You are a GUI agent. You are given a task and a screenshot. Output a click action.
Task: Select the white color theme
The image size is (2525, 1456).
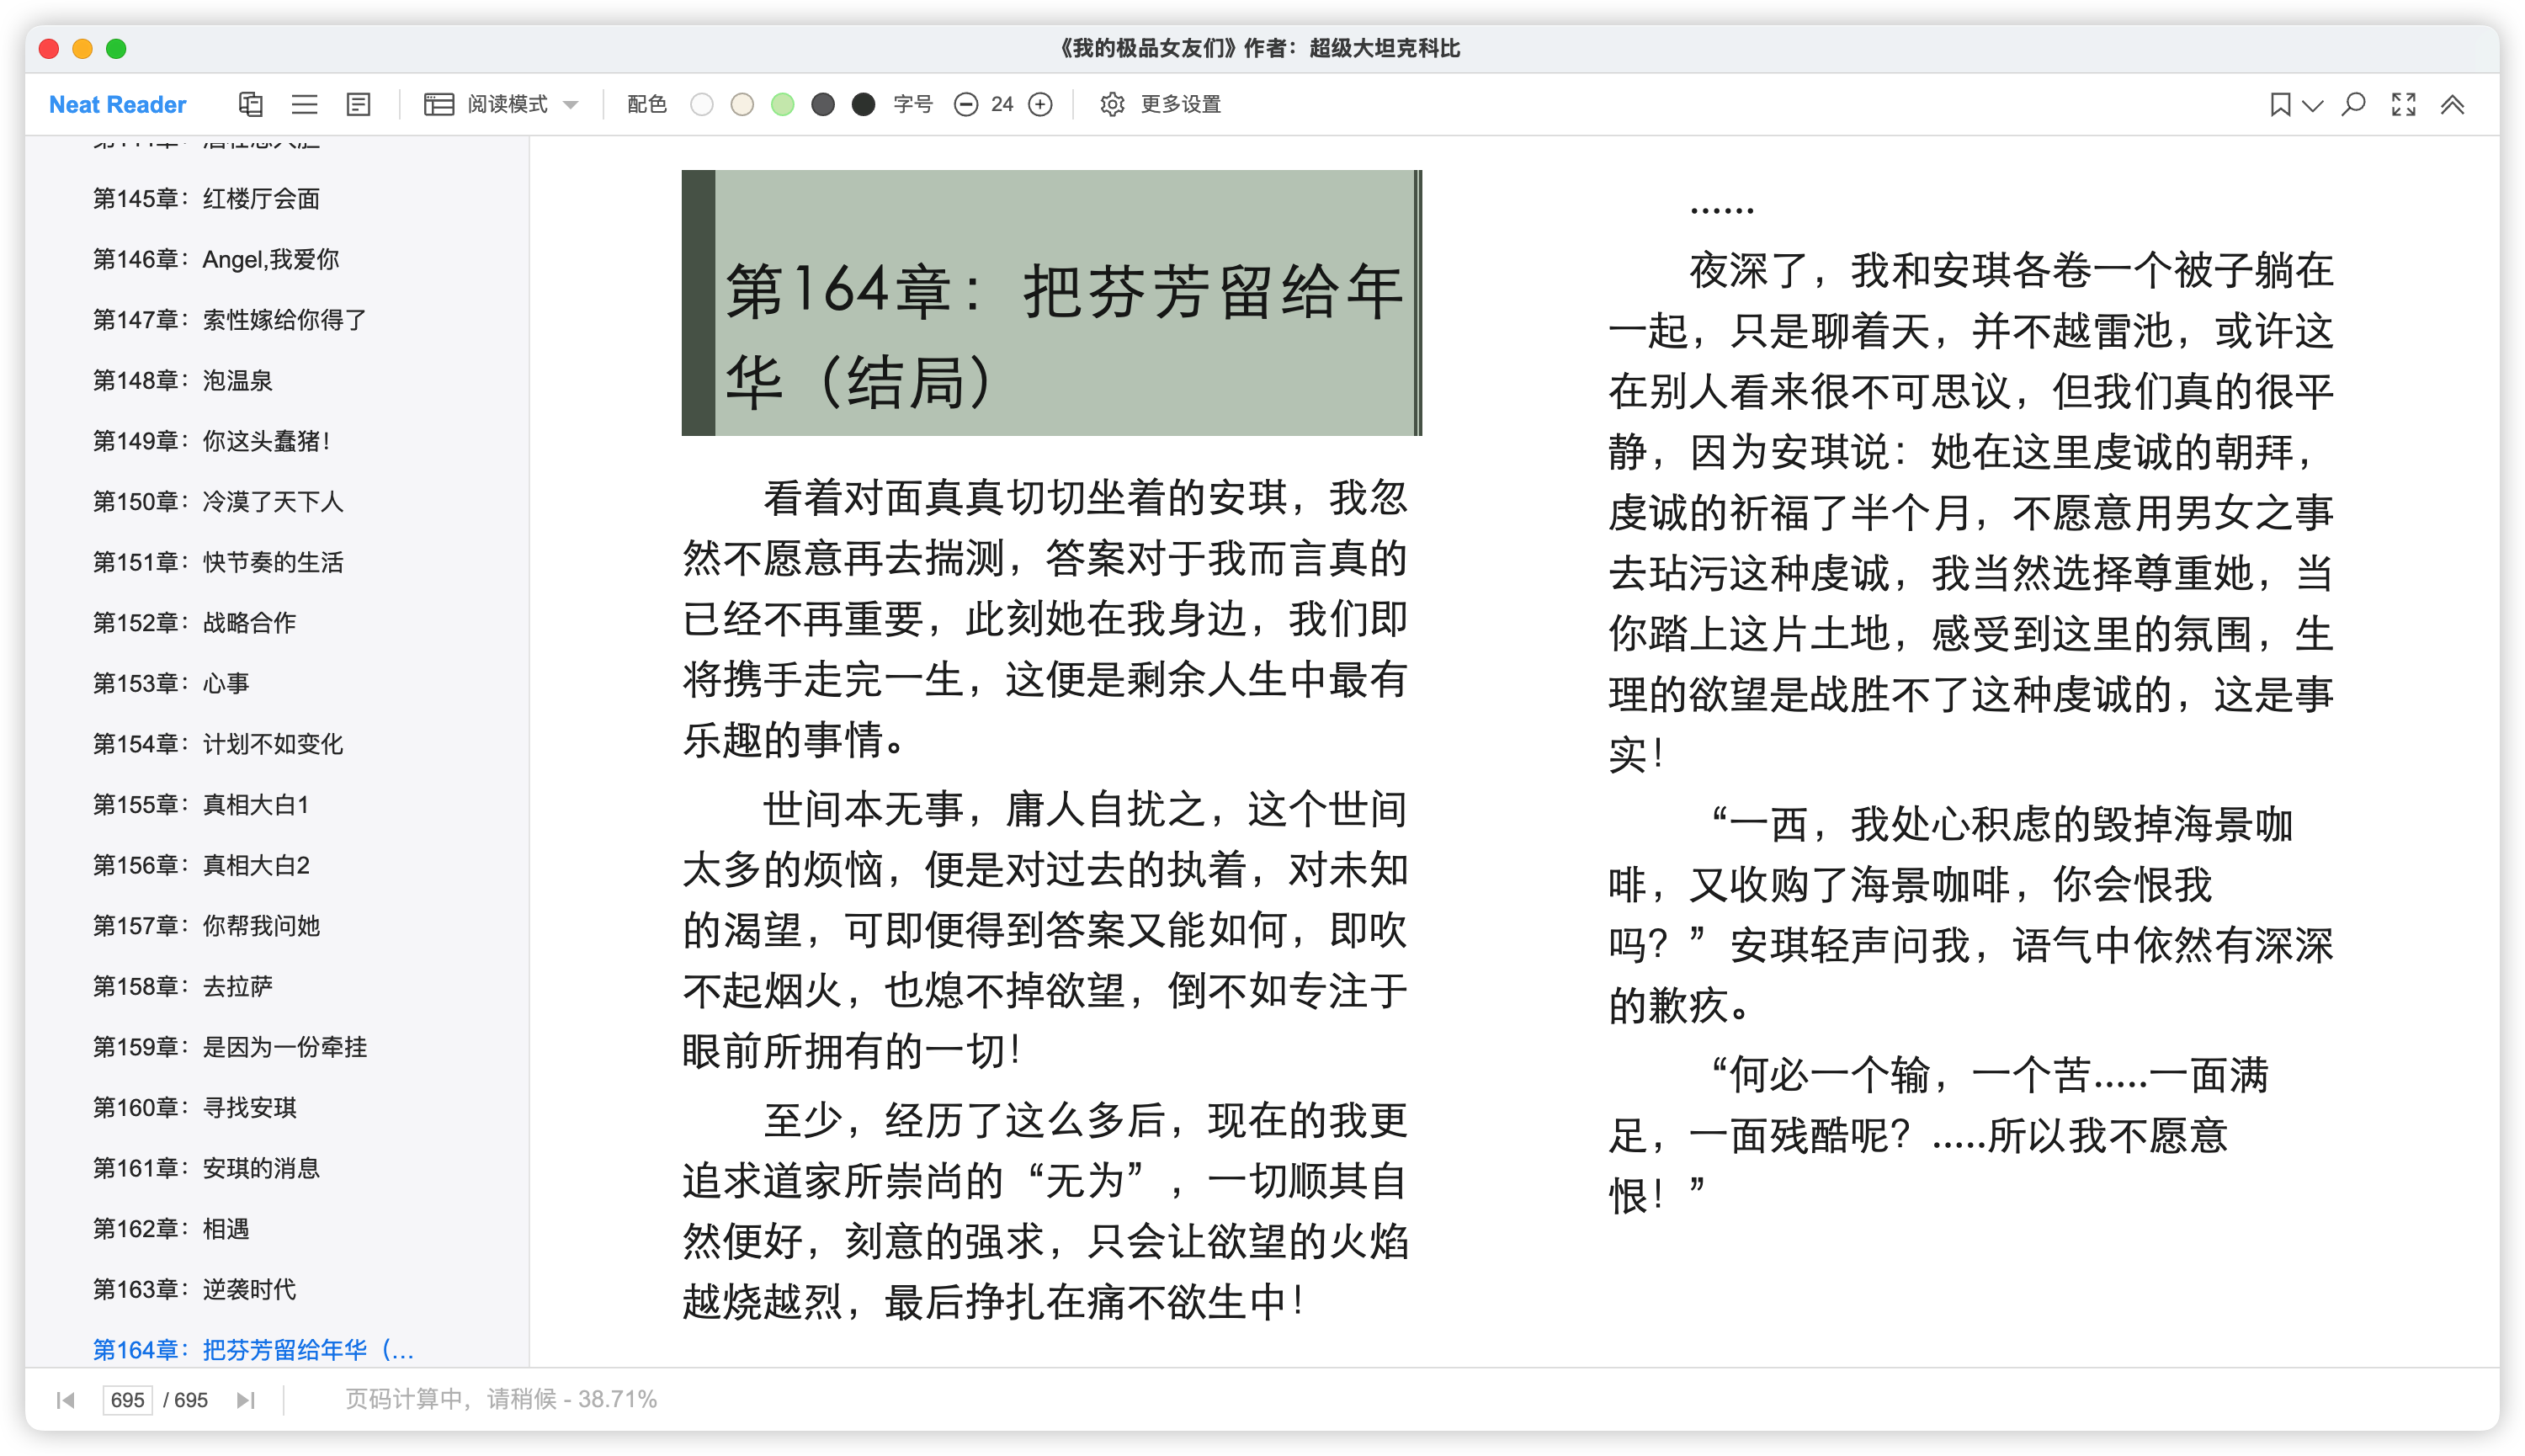702,104
